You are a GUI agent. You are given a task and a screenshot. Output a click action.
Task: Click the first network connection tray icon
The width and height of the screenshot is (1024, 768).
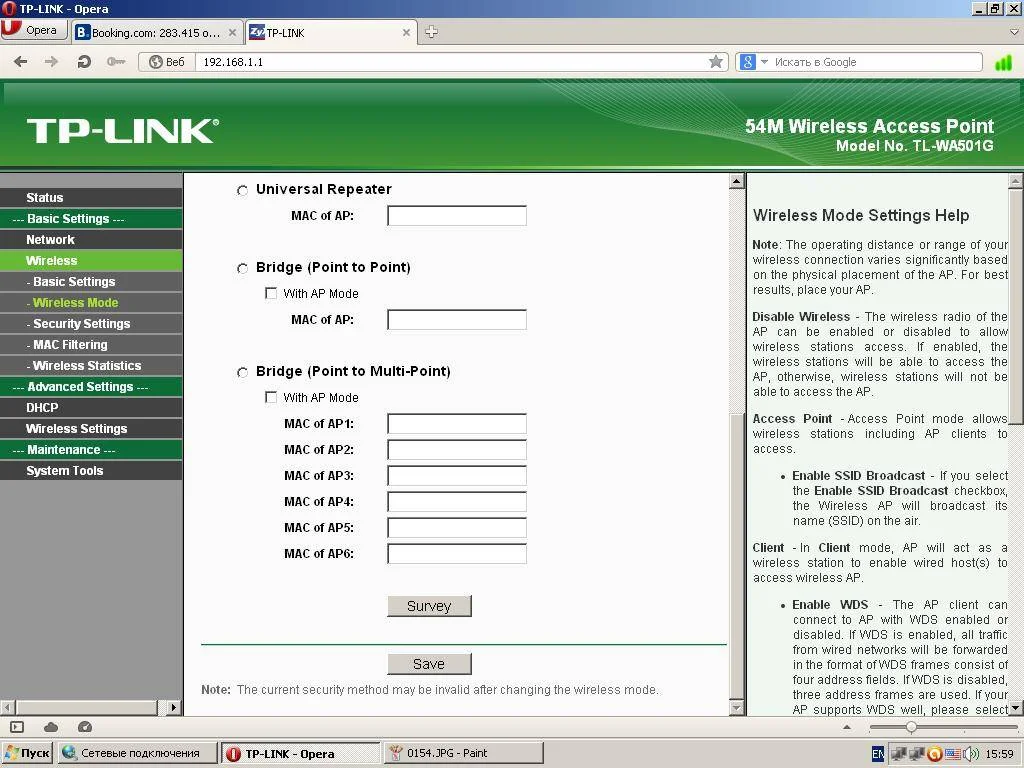[x=899, y=754]
